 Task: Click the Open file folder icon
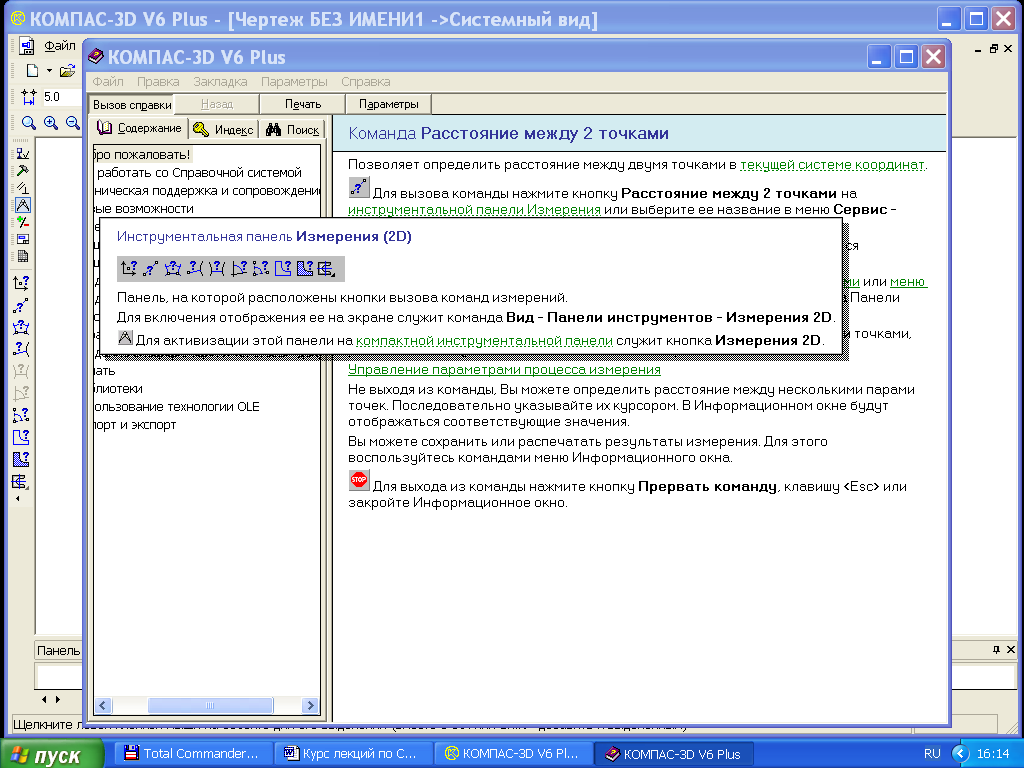tap(68, 71)
